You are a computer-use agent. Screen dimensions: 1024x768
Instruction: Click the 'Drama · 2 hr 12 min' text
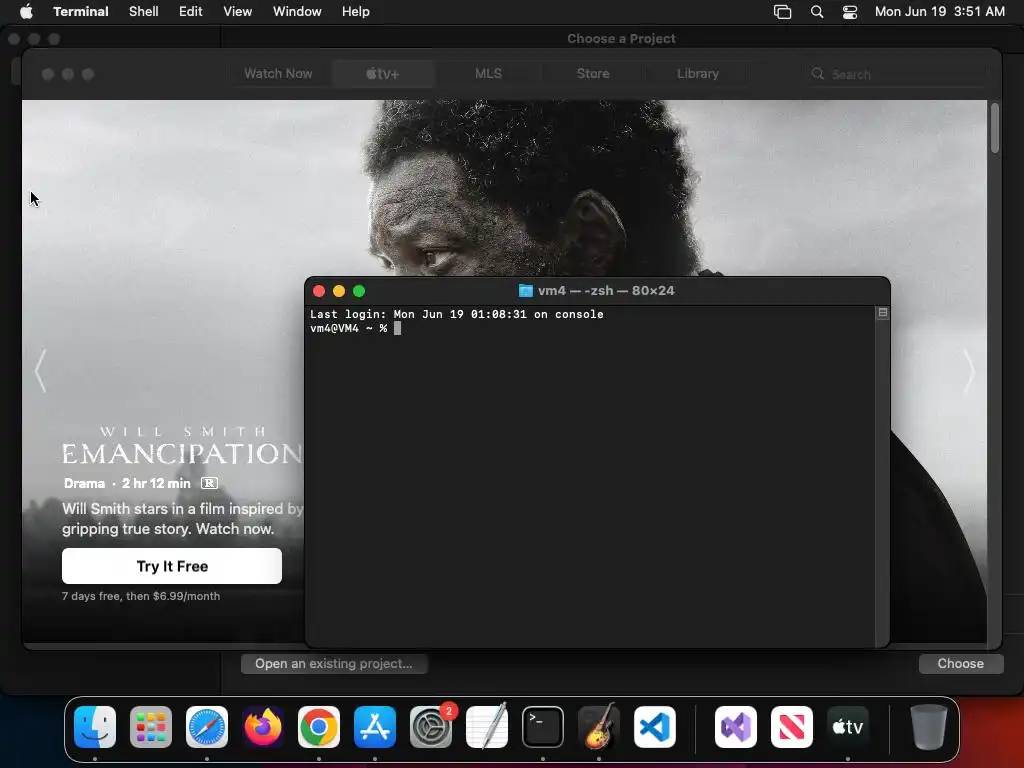pyautogui.click(x=127, y=483)
